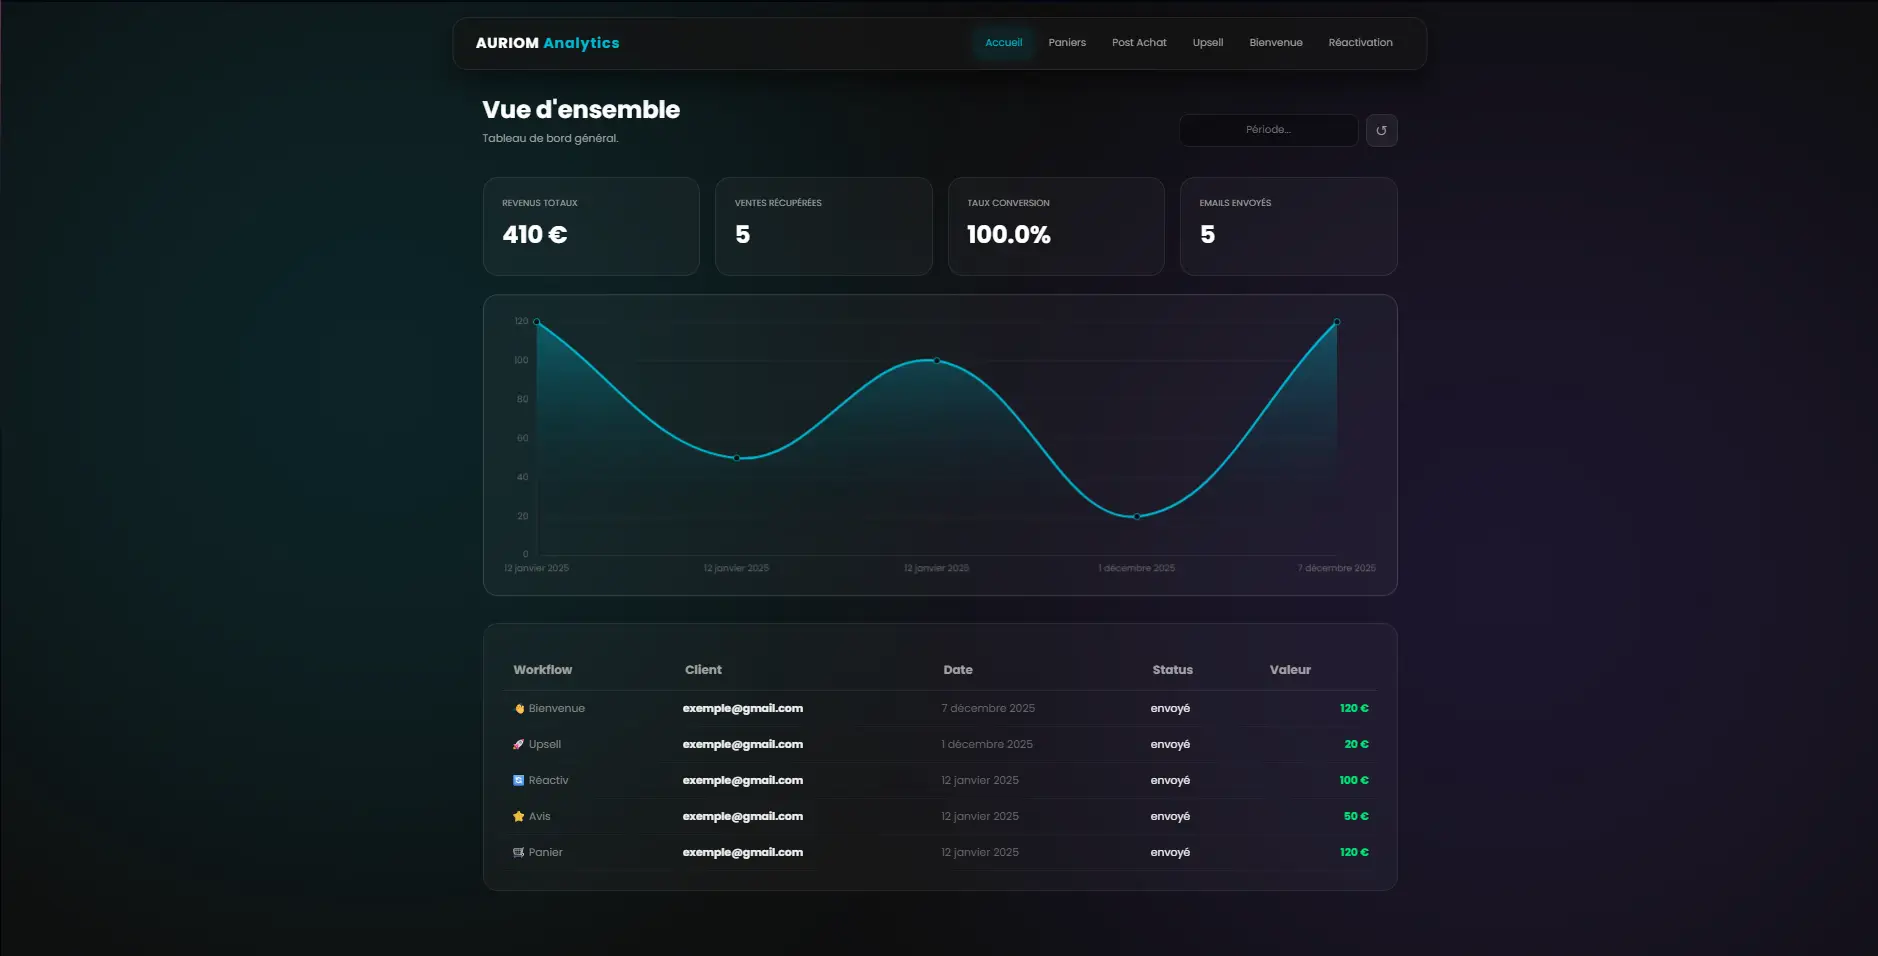The width and height of the screenshot is (1878, 956).
Task: Click the refresh icon beside the Période field
Action: pos(1381,130)
